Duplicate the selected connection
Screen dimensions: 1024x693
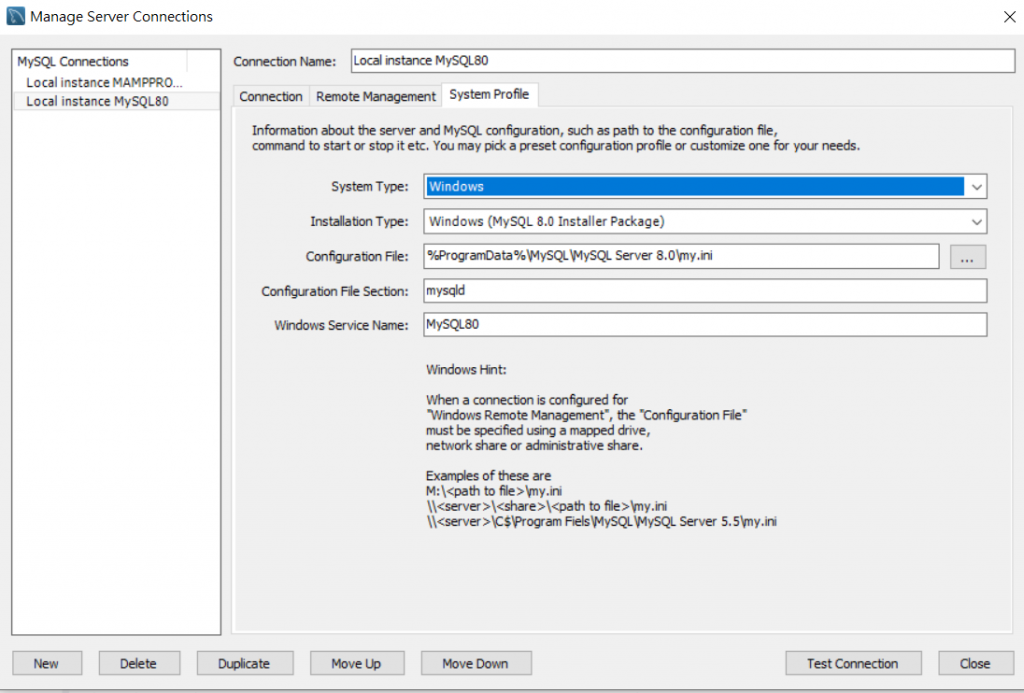click(x=245, y=663)
